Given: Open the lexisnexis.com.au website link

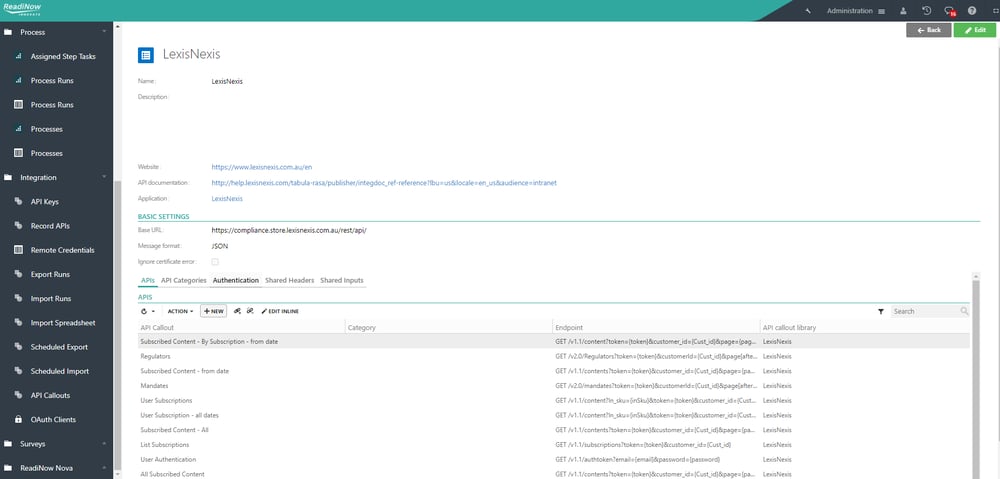Looking at the screenshot, I should pos(261,166).
